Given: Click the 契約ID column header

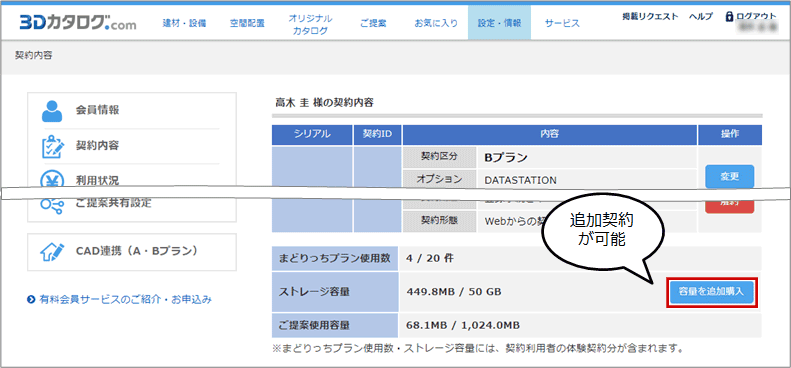Looking at the screenshot, I should [377, 135].
